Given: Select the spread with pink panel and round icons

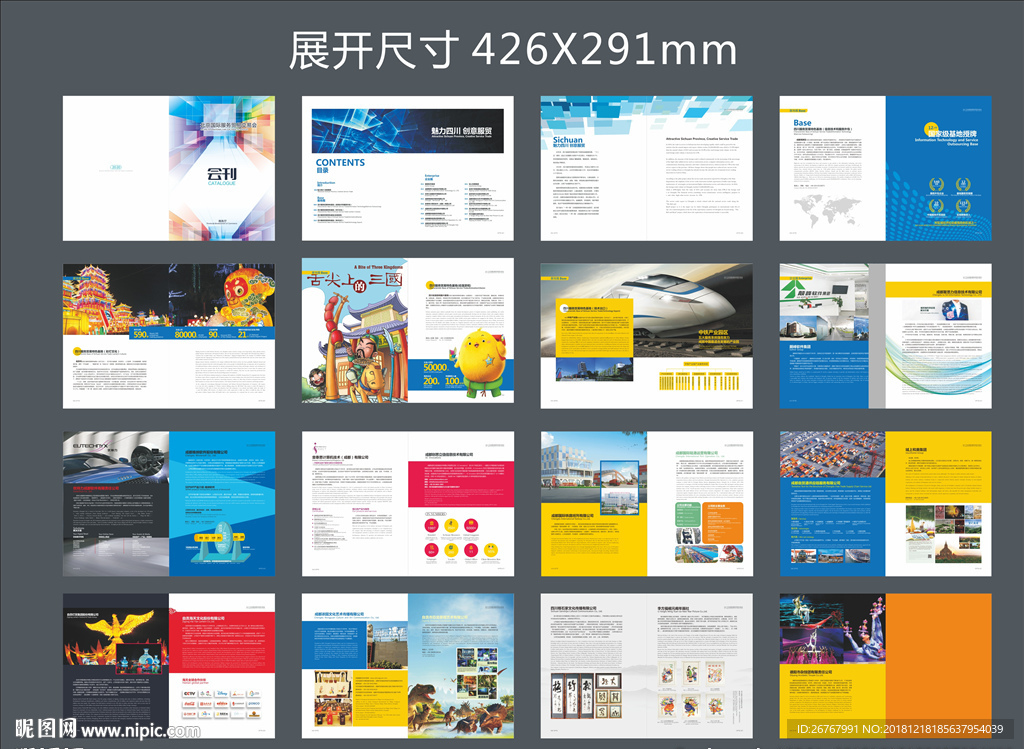Looking at the screenshot, I should pos(408,503).
